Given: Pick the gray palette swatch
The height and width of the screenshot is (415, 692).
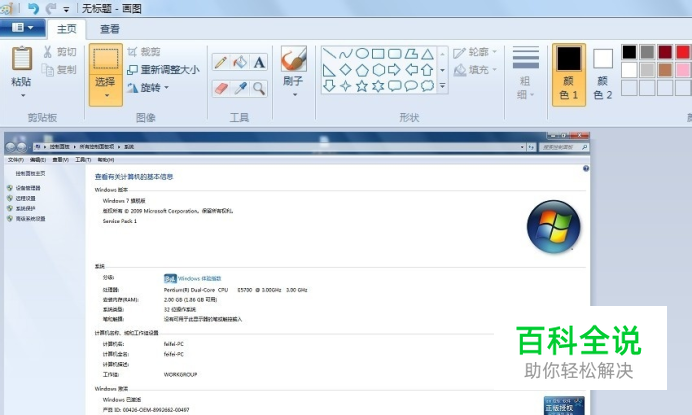Looking at the screenshot, I should 647,52.
